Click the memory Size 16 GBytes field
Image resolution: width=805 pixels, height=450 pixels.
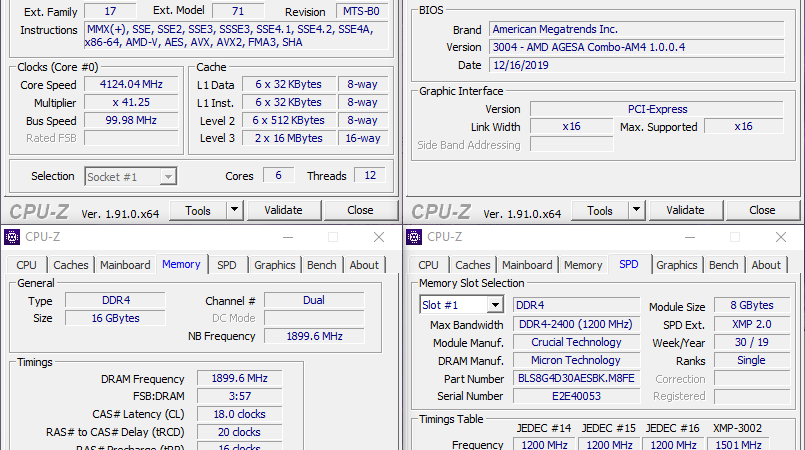[x=116, y=318]
